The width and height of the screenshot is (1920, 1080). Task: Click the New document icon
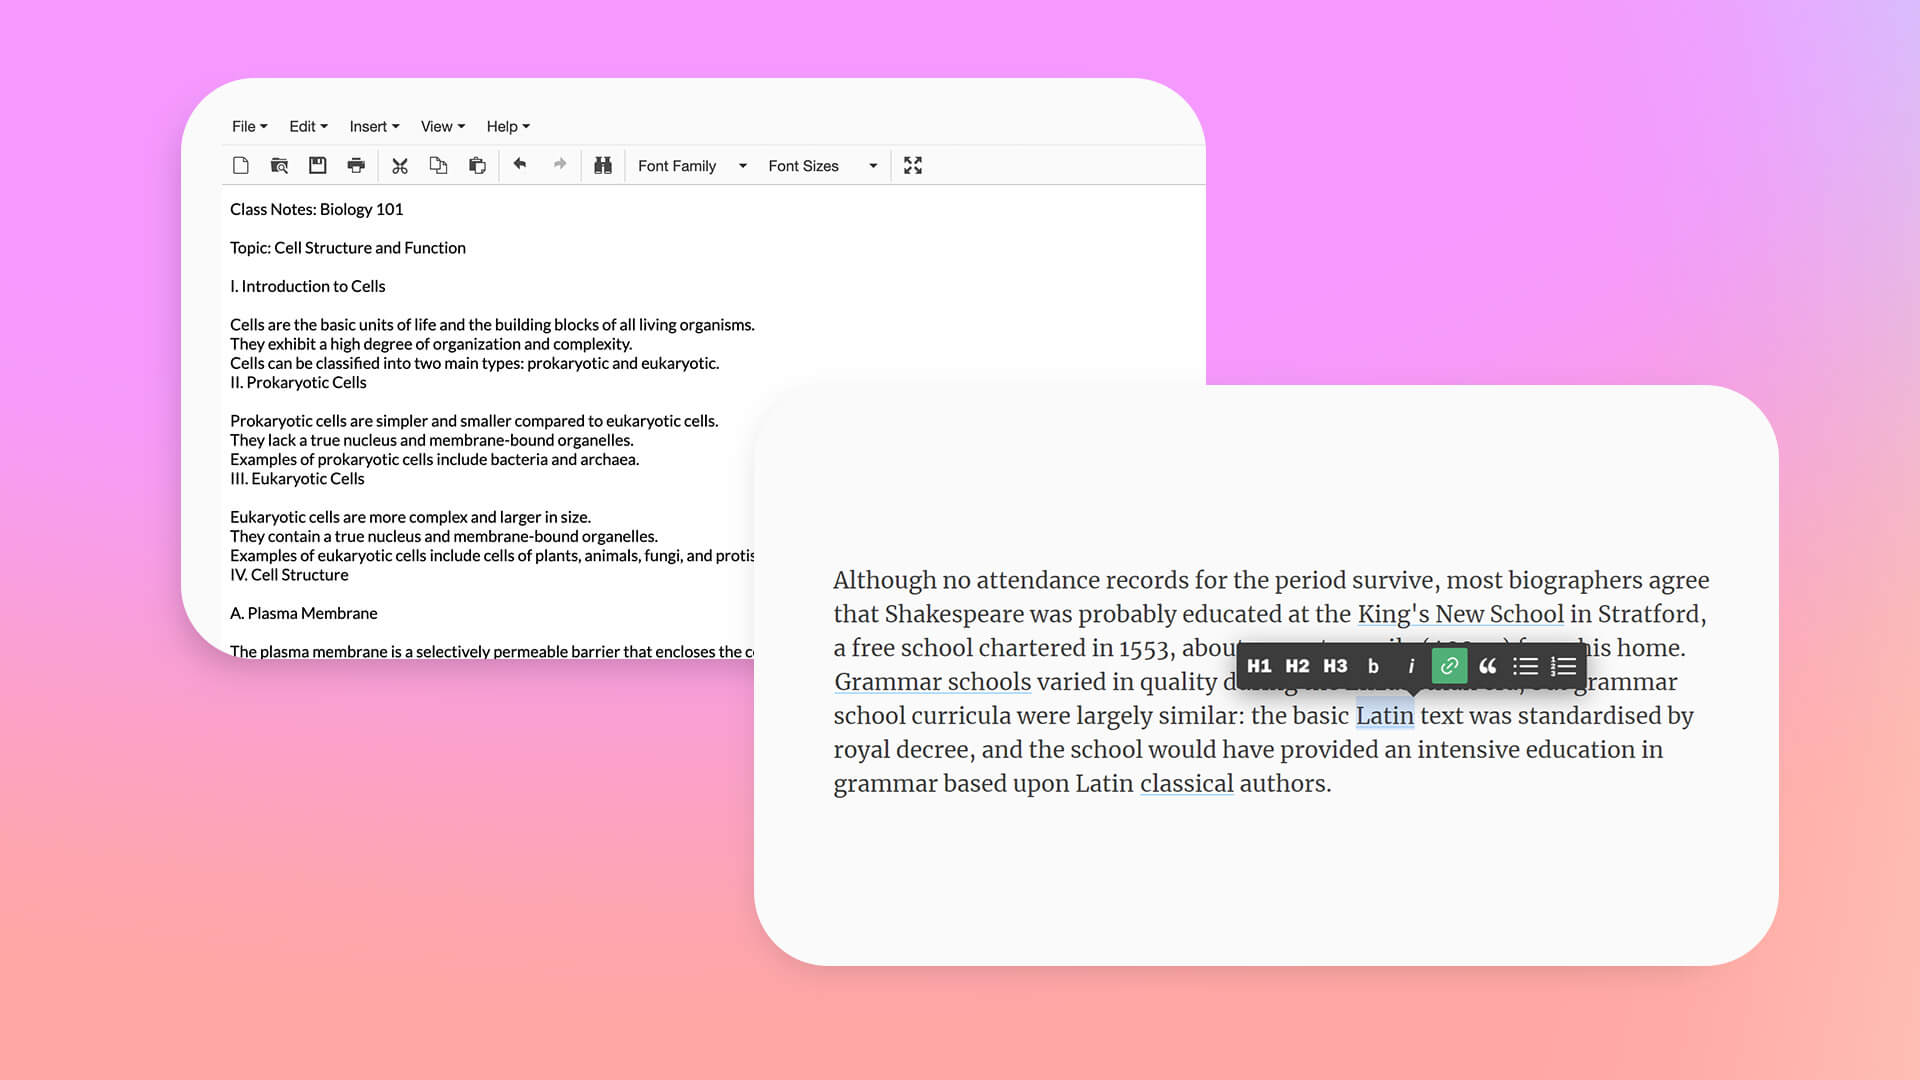click(240, 166)
